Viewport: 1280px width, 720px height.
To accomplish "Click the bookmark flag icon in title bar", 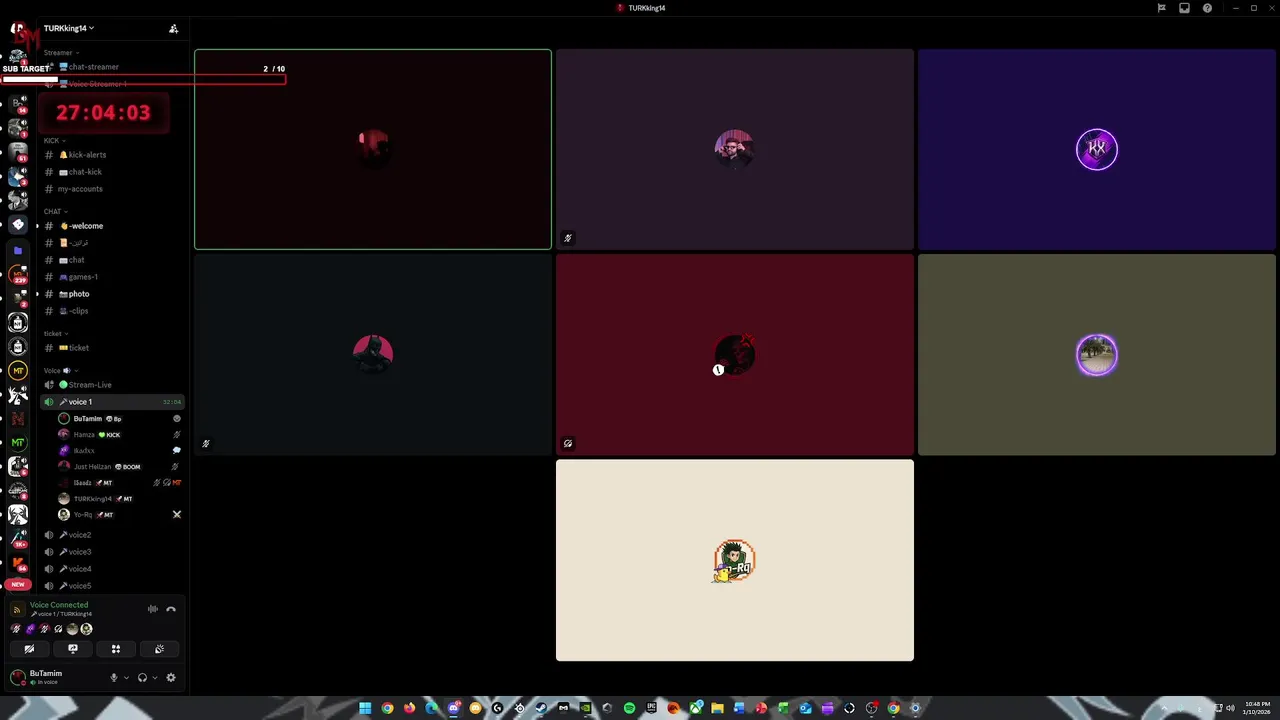I will pos(1161,8).
